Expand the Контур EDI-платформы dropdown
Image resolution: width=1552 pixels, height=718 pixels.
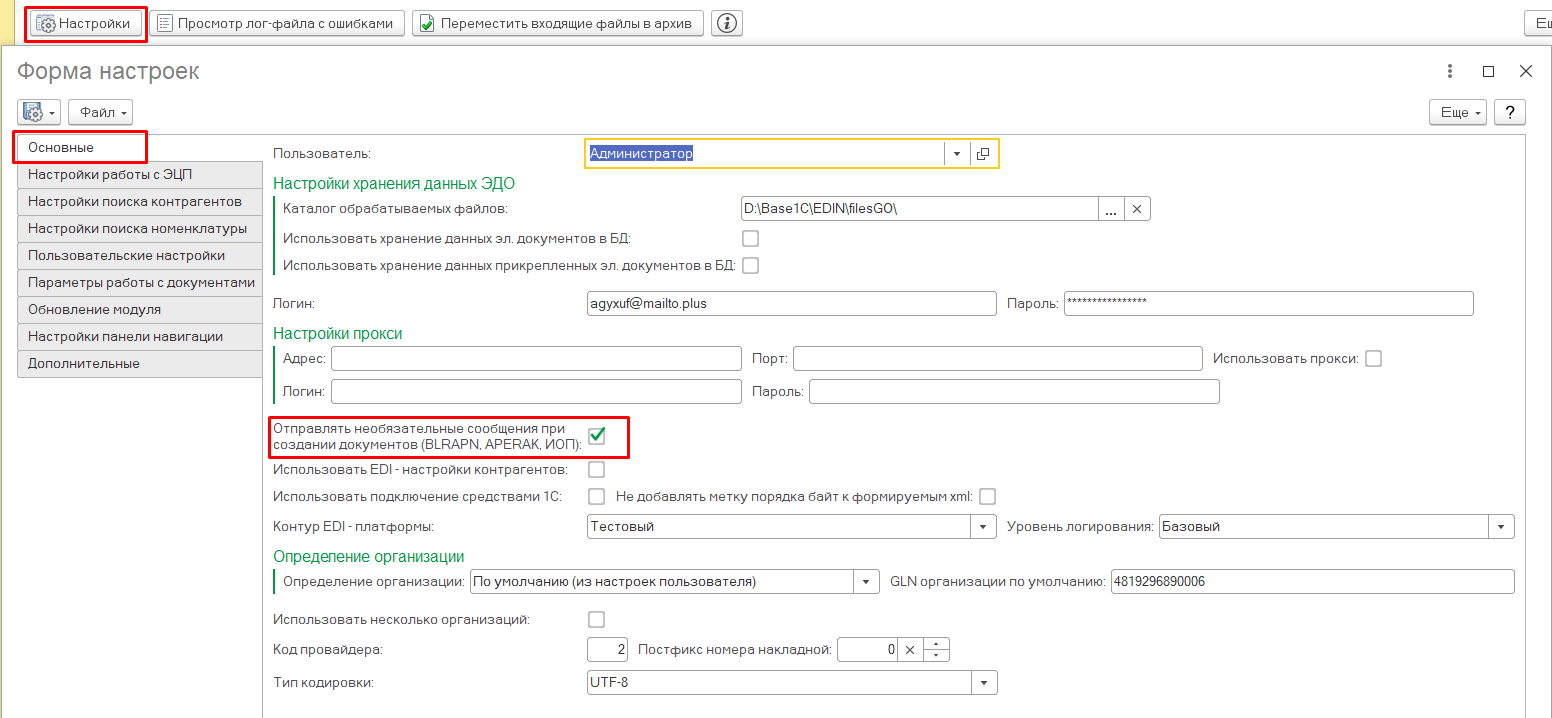pos(984,527)
